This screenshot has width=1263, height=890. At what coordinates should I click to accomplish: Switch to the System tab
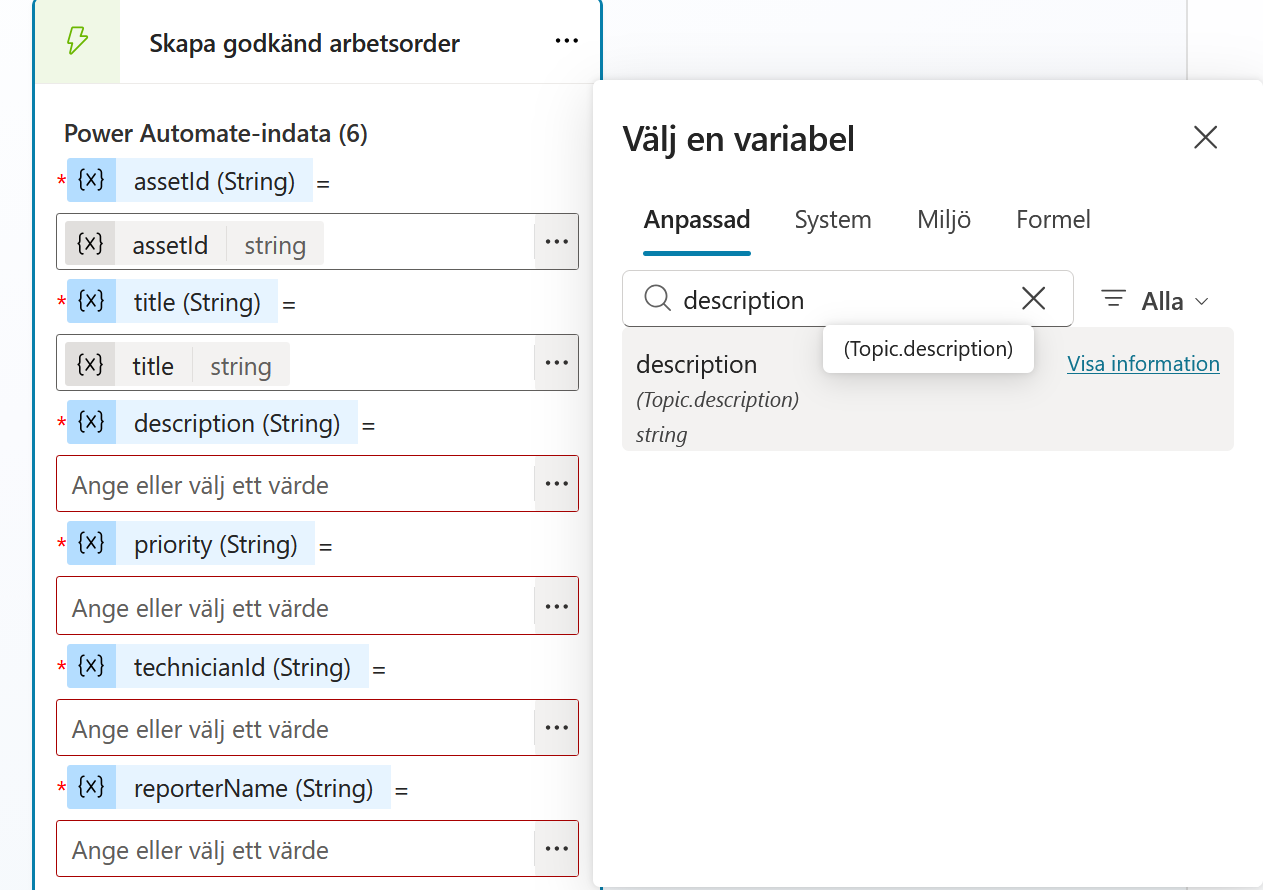(x=833, y=220)
